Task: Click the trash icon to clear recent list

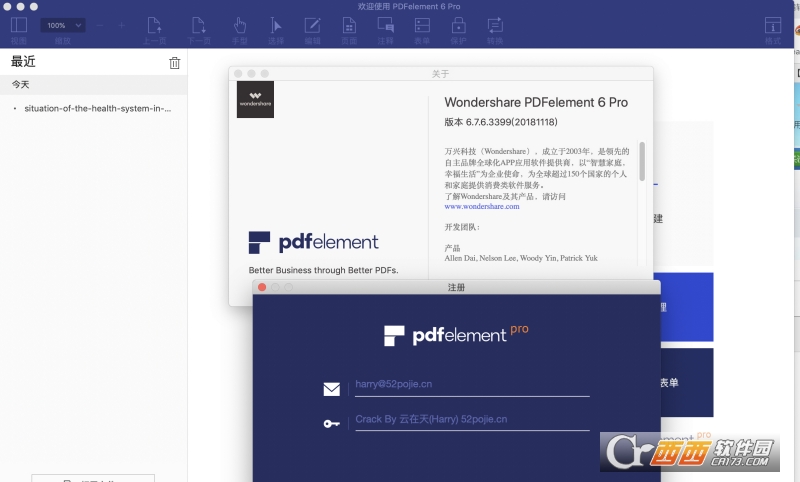Action: coord(174,63)
